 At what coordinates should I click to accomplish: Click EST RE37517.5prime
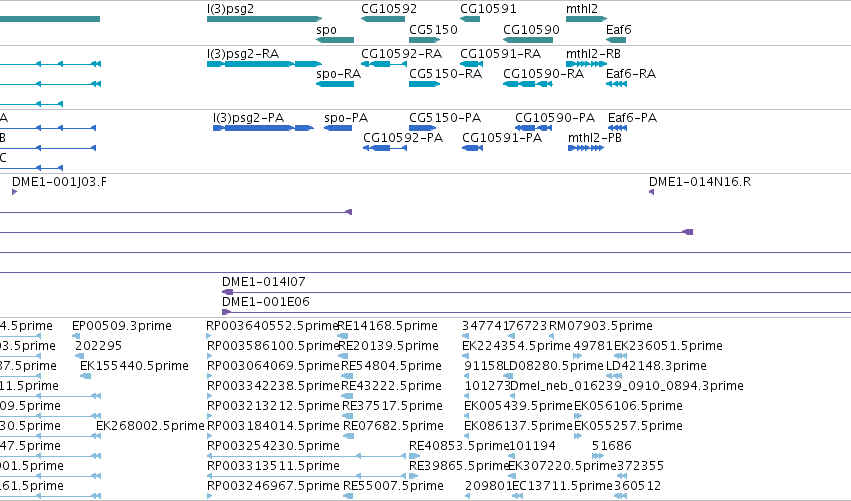tap(392, 406)
